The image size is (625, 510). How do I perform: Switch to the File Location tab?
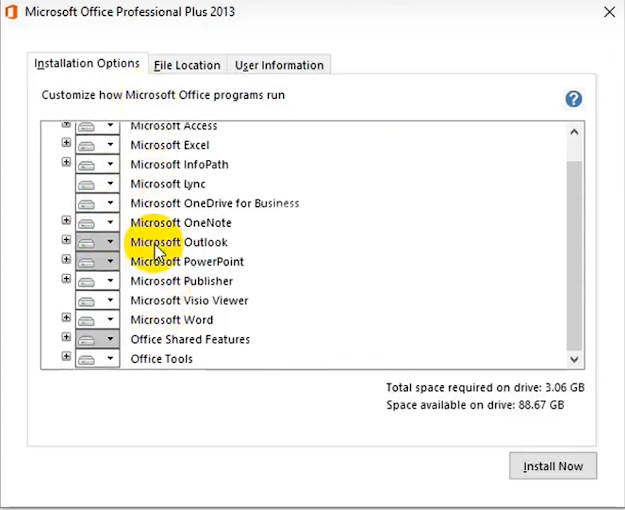(187, 65)
